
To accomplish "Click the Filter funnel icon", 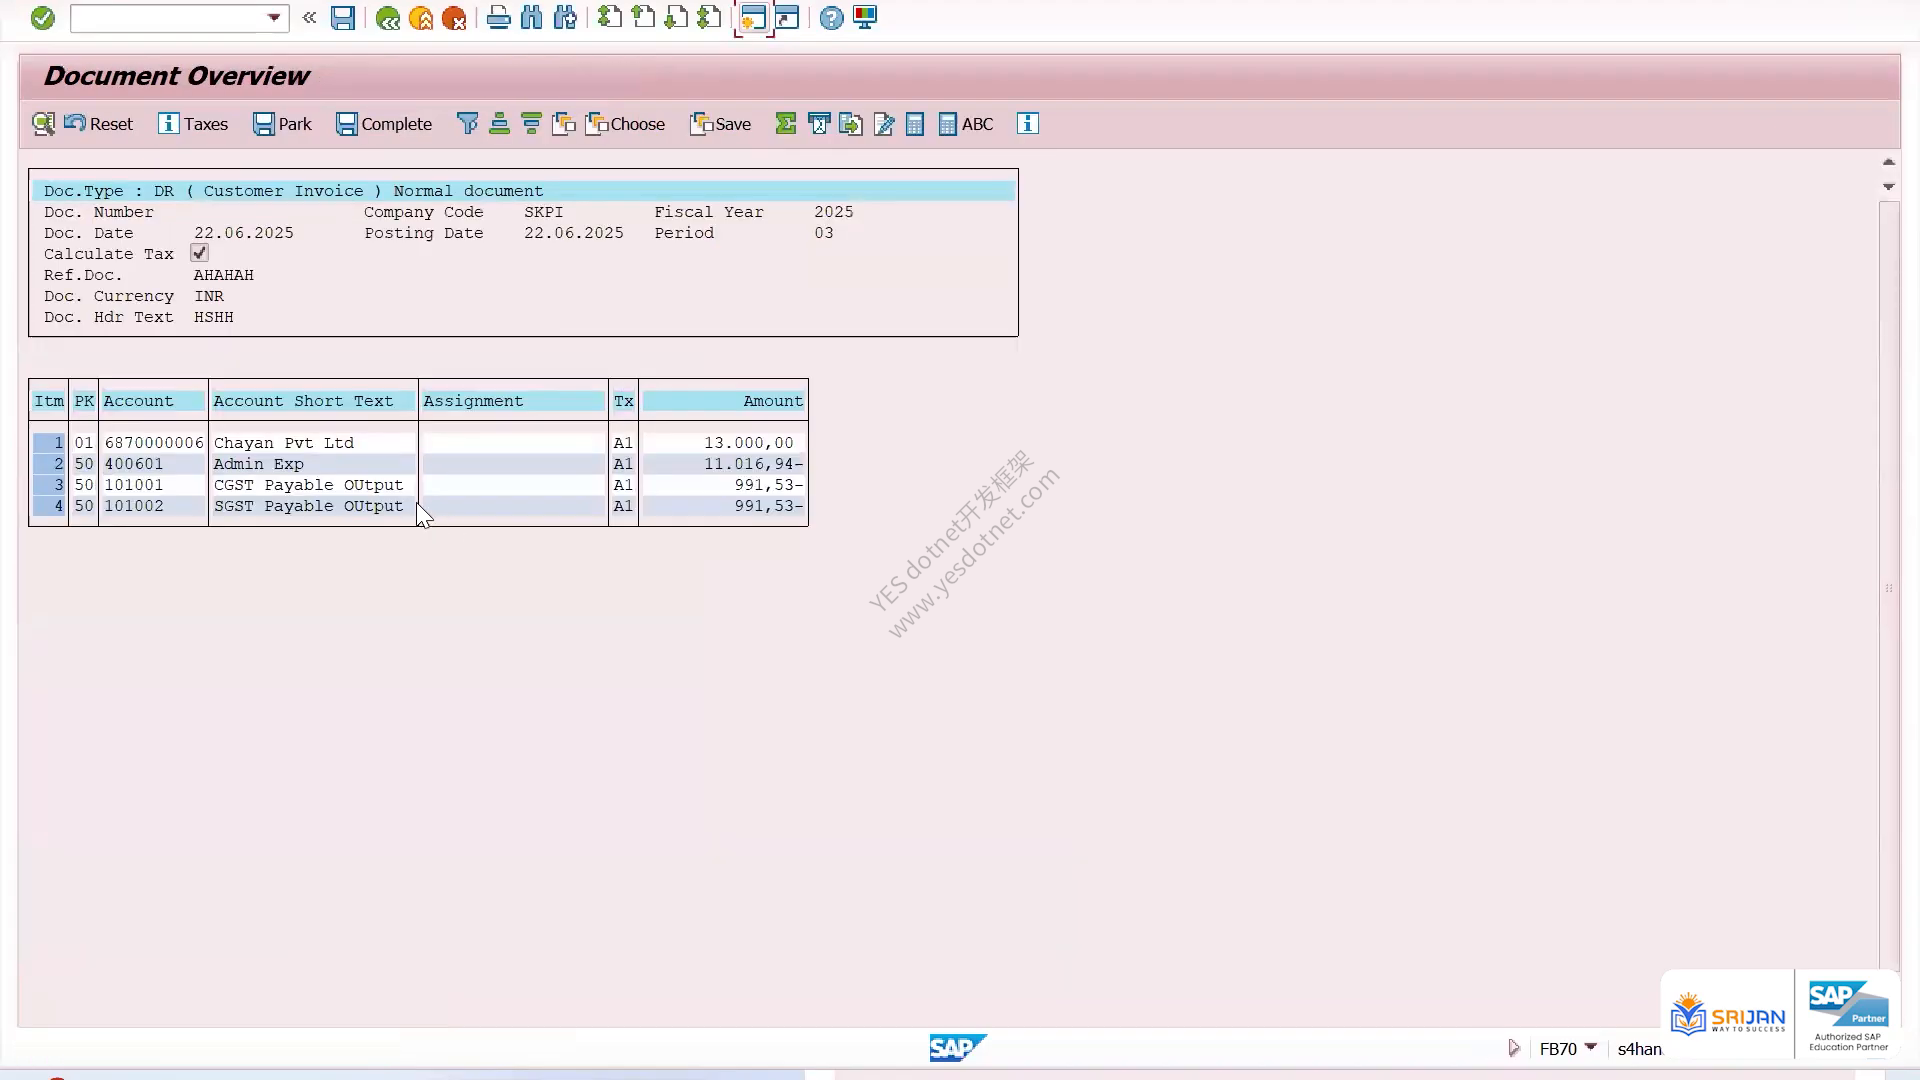I will pos(467,124).
